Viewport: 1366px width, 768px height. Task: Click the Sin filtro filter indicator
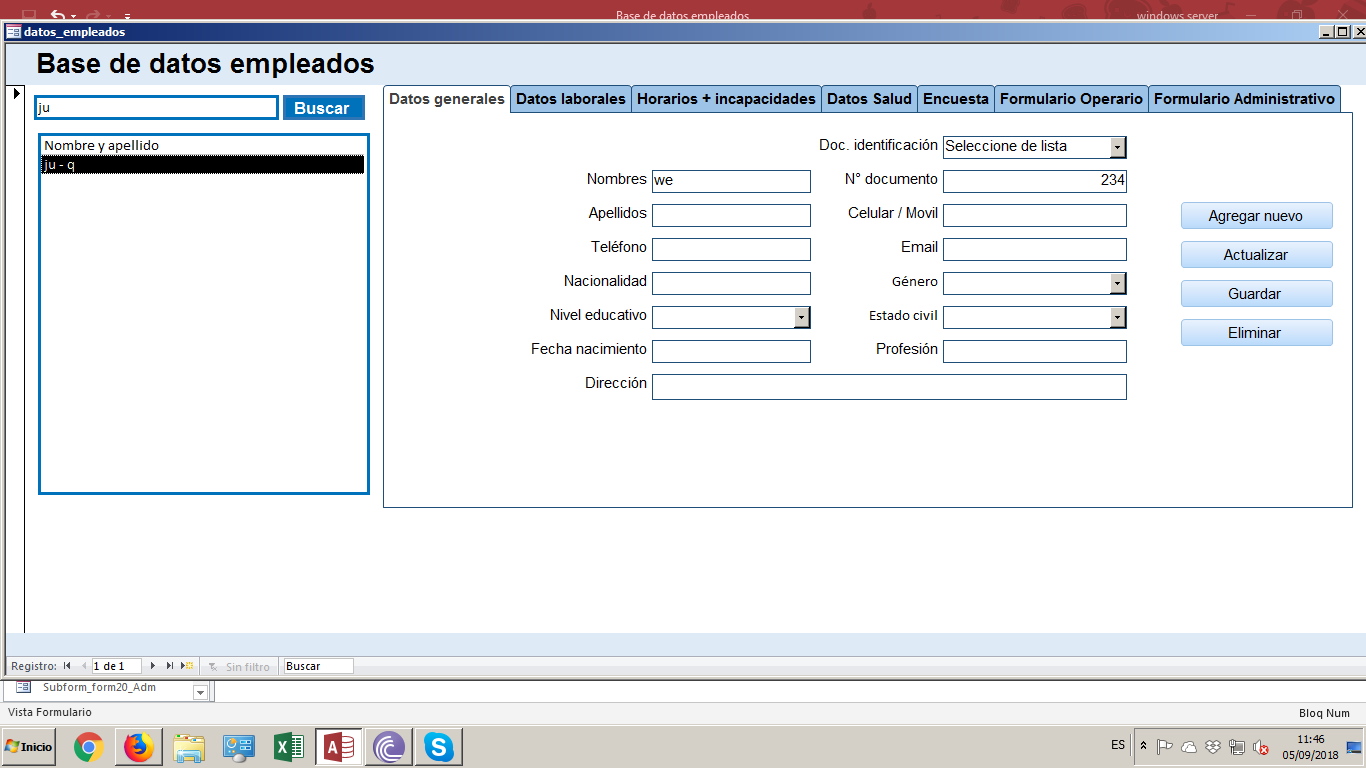(x=239, y=666)
